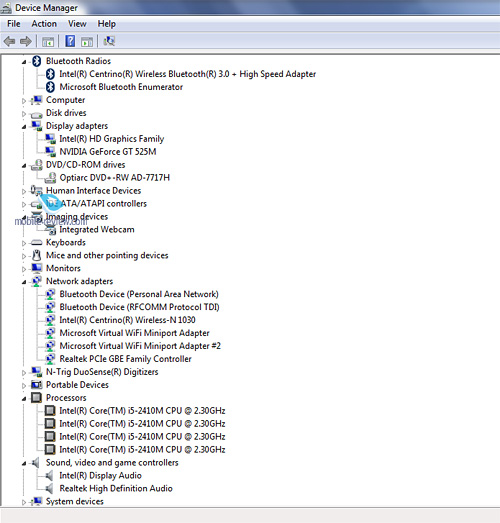Viewport: 500px width, 523px height.
Task: Click the Show/Hide Action Pane toolbar icon
Action: point(87,42)
